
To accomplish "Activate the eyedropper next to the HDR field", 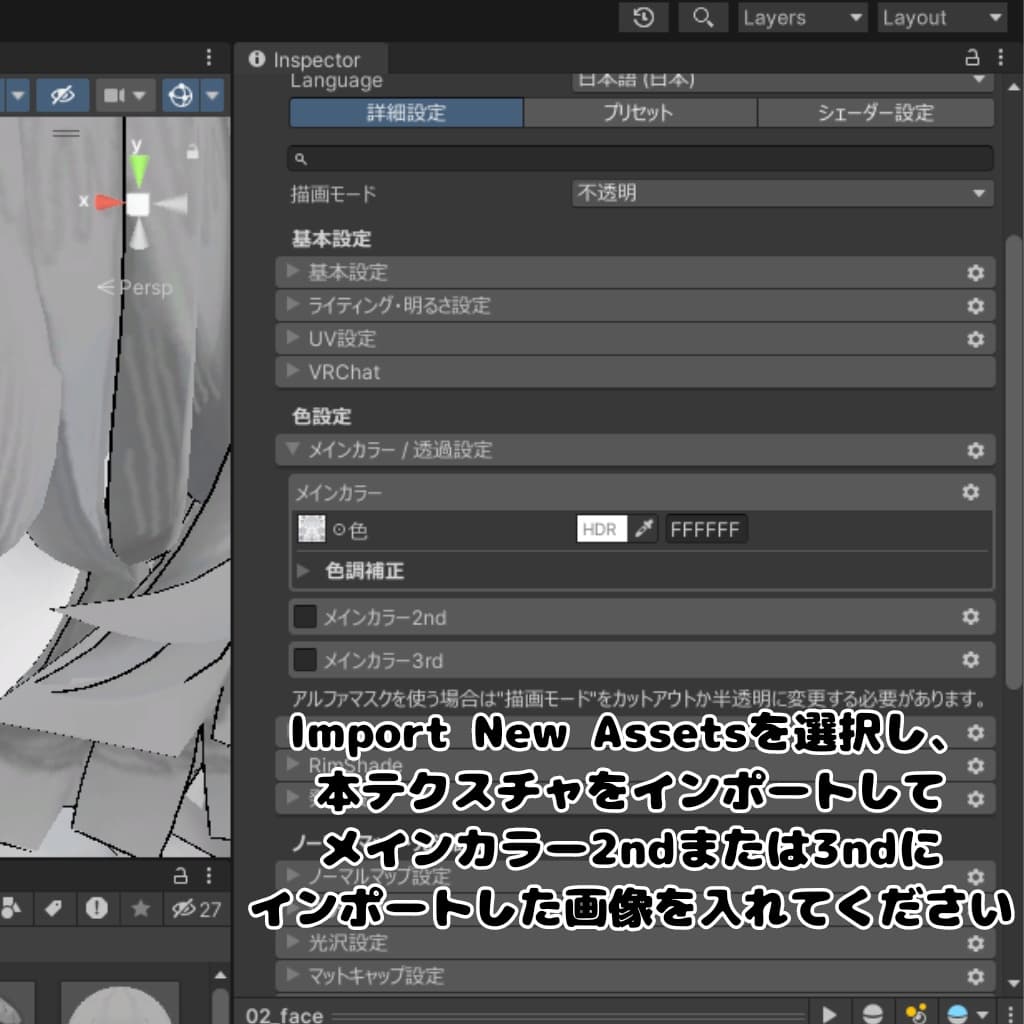I will coord(641,529).
